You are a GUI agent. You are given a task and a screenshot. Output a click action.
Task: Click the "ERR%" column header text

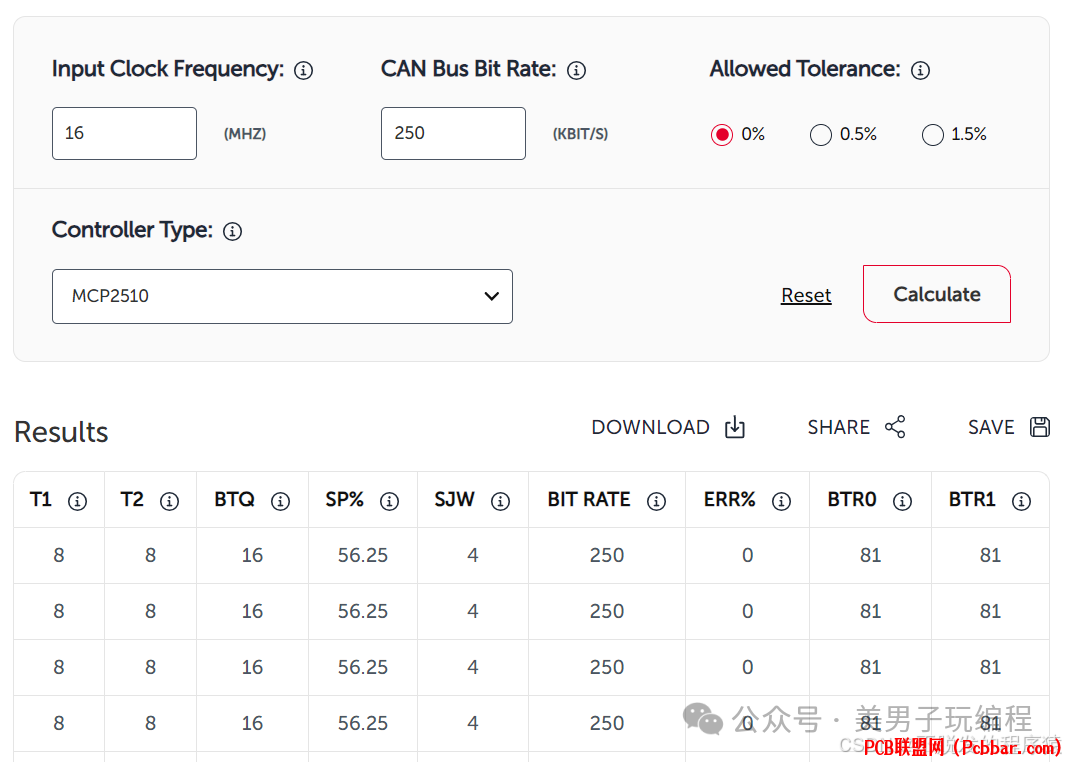point(729,500)
